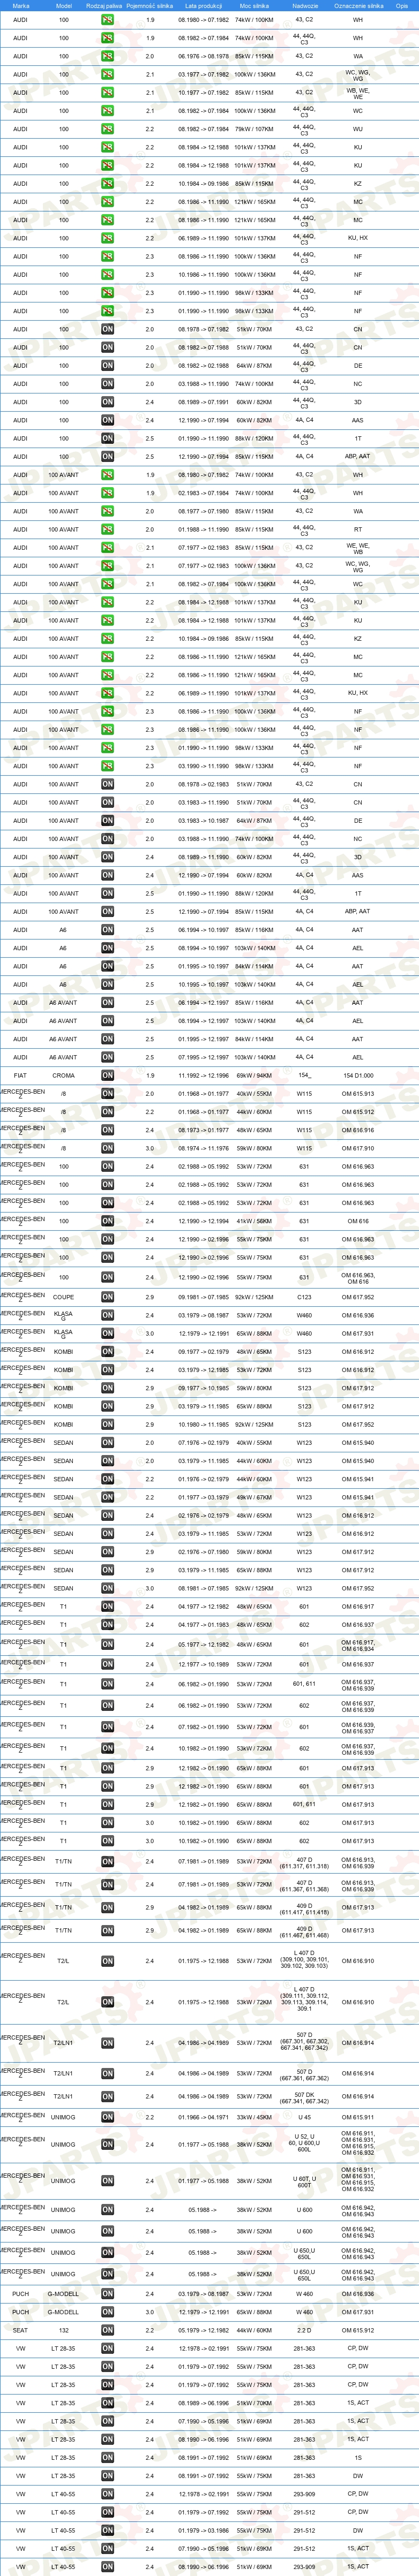Screen dimensions: 419x2576
Task: Click ON icon in VW LT 28-35 DW row
Action: (107, 2476)
